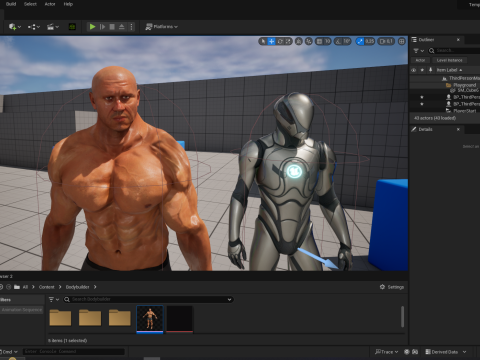
Task: Toggle grid snapping in the viewport
Action: [319, 41]
